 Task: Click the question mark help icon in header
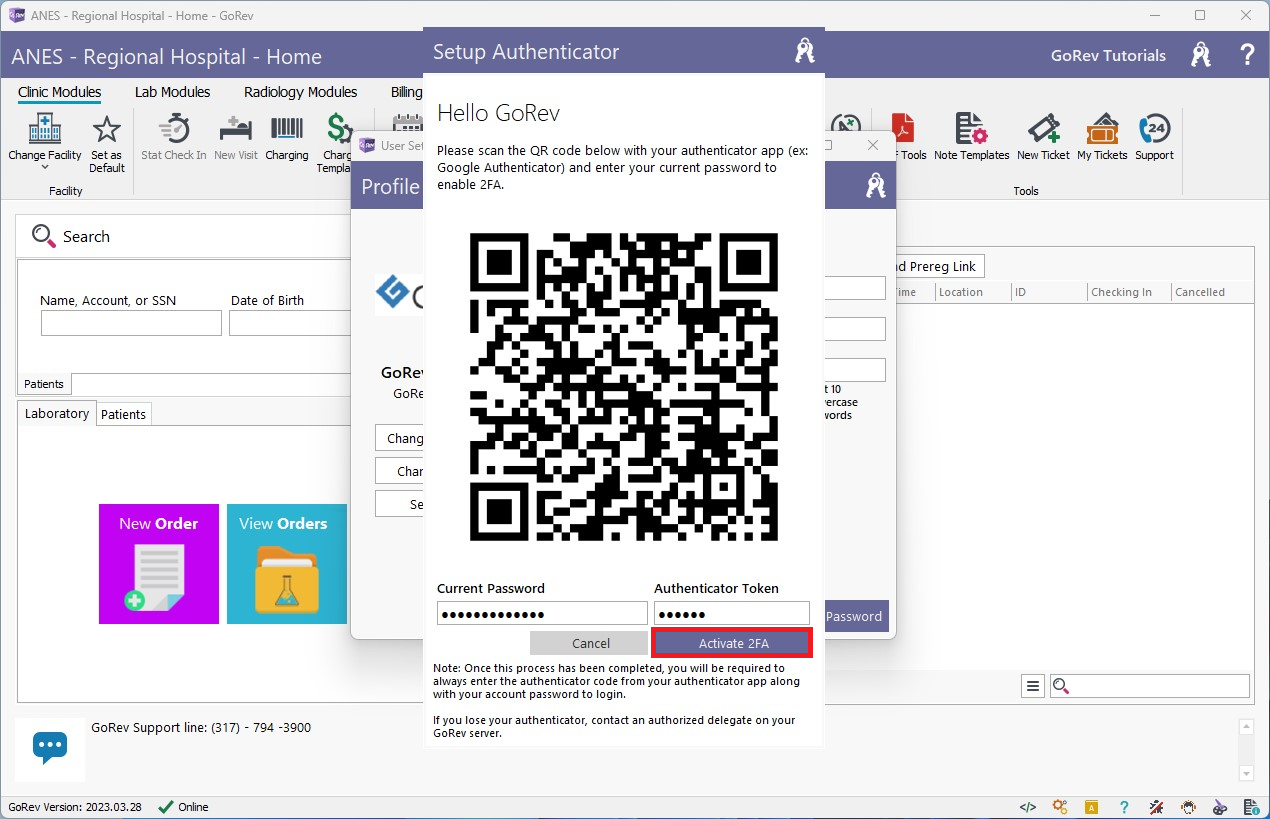coord(1247,55)
